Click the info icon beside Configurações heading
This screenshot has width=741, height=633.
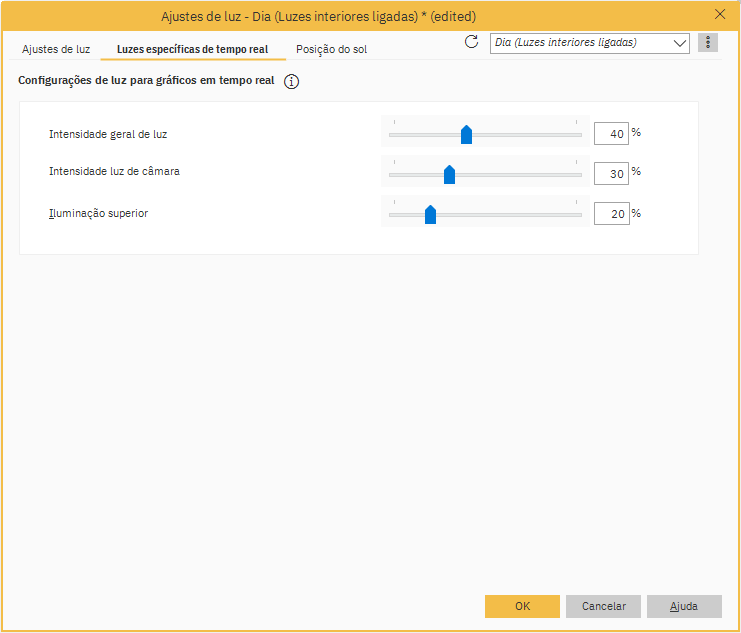pyautogui.click(x=292, y=82)
